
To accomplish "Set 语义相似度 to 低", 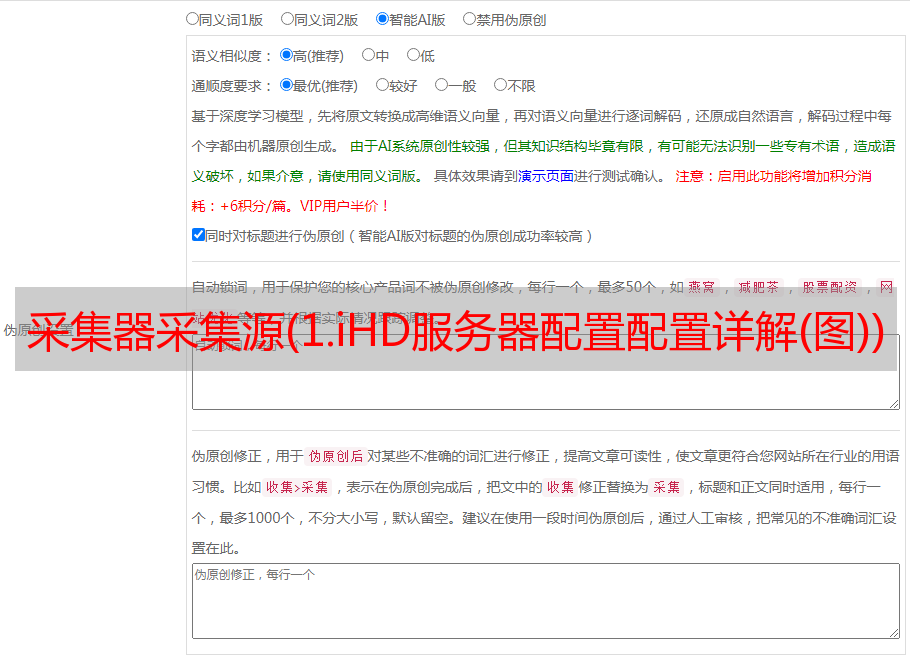I will (413, 55).
